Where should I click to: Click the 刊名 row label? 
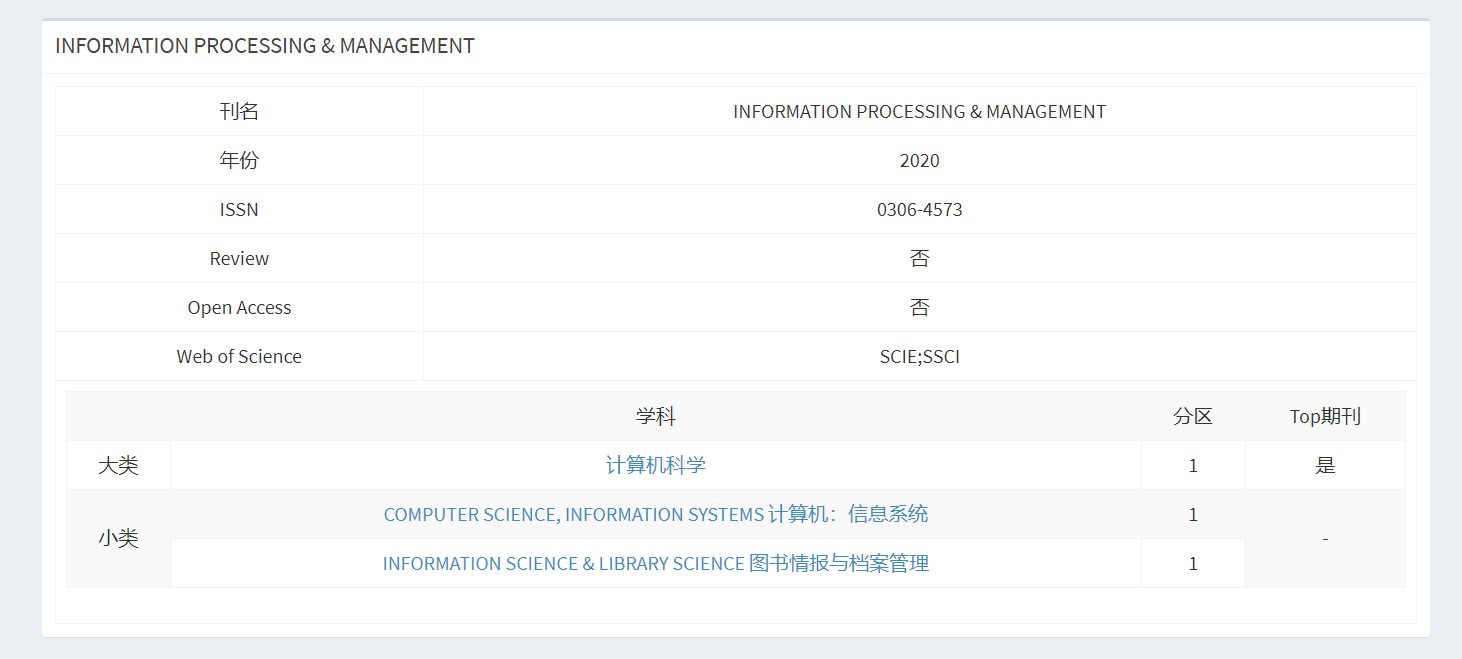[239, 111]
